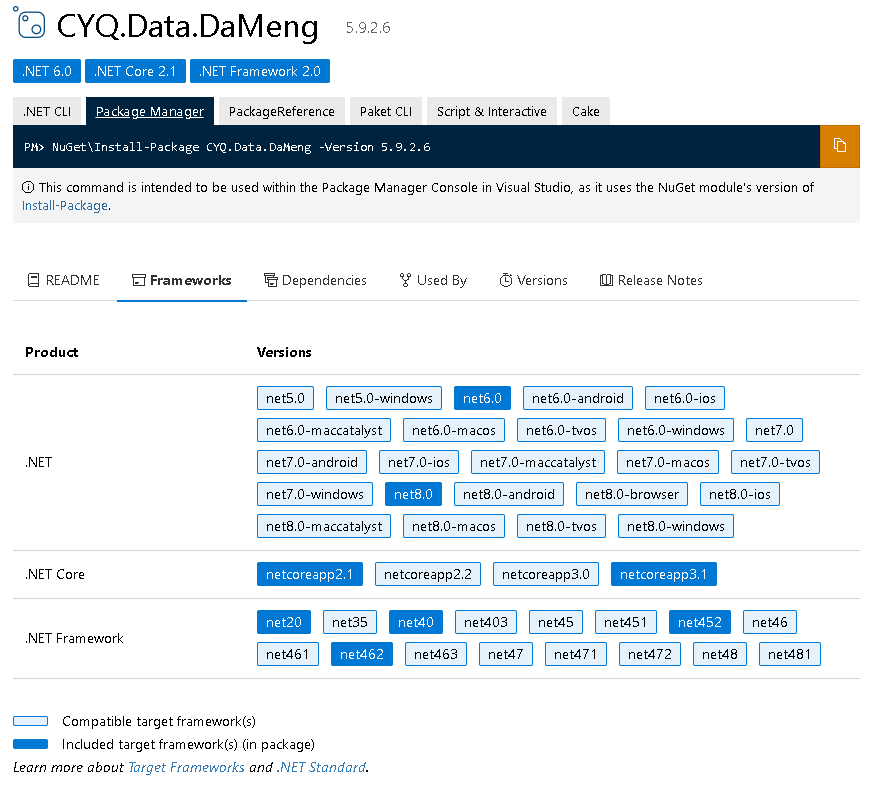Open the README tab icon
Image resolution: width=886 pixels, height=794 pixels.
[x=30, y=280]
